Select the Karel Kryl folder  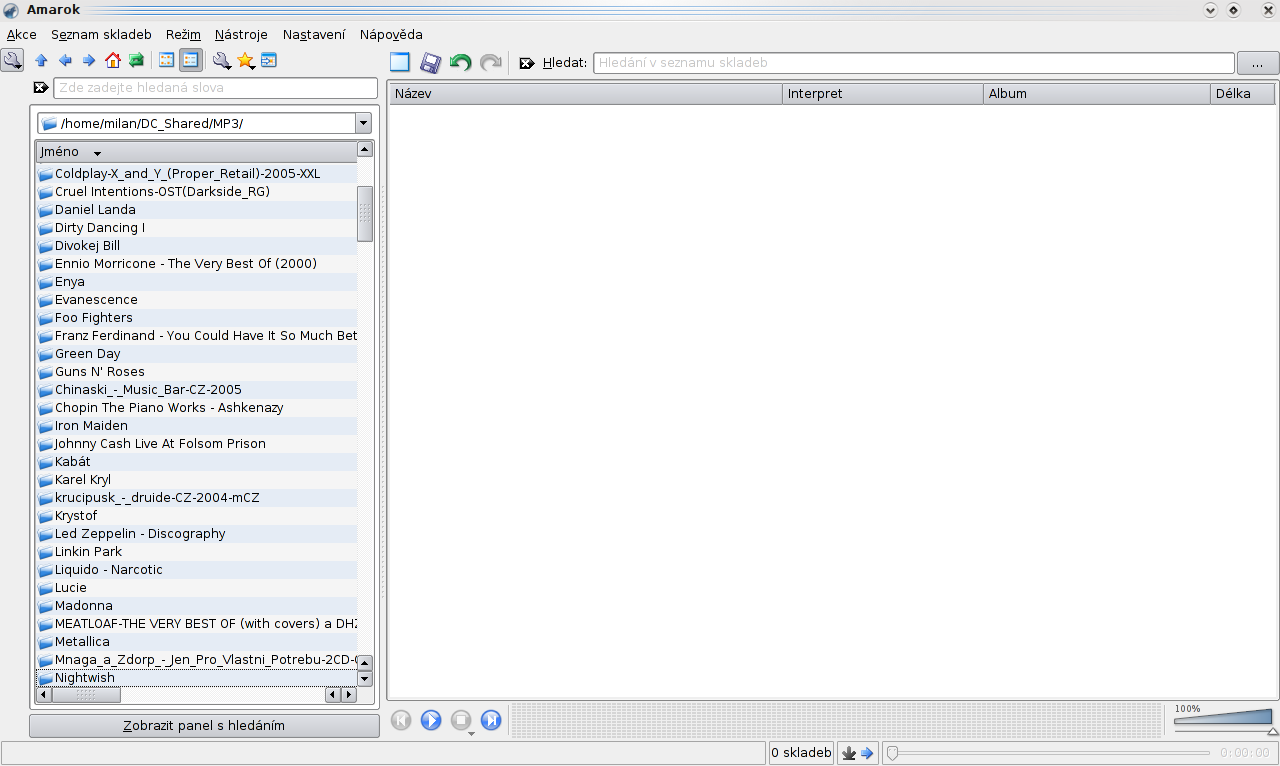83,480
